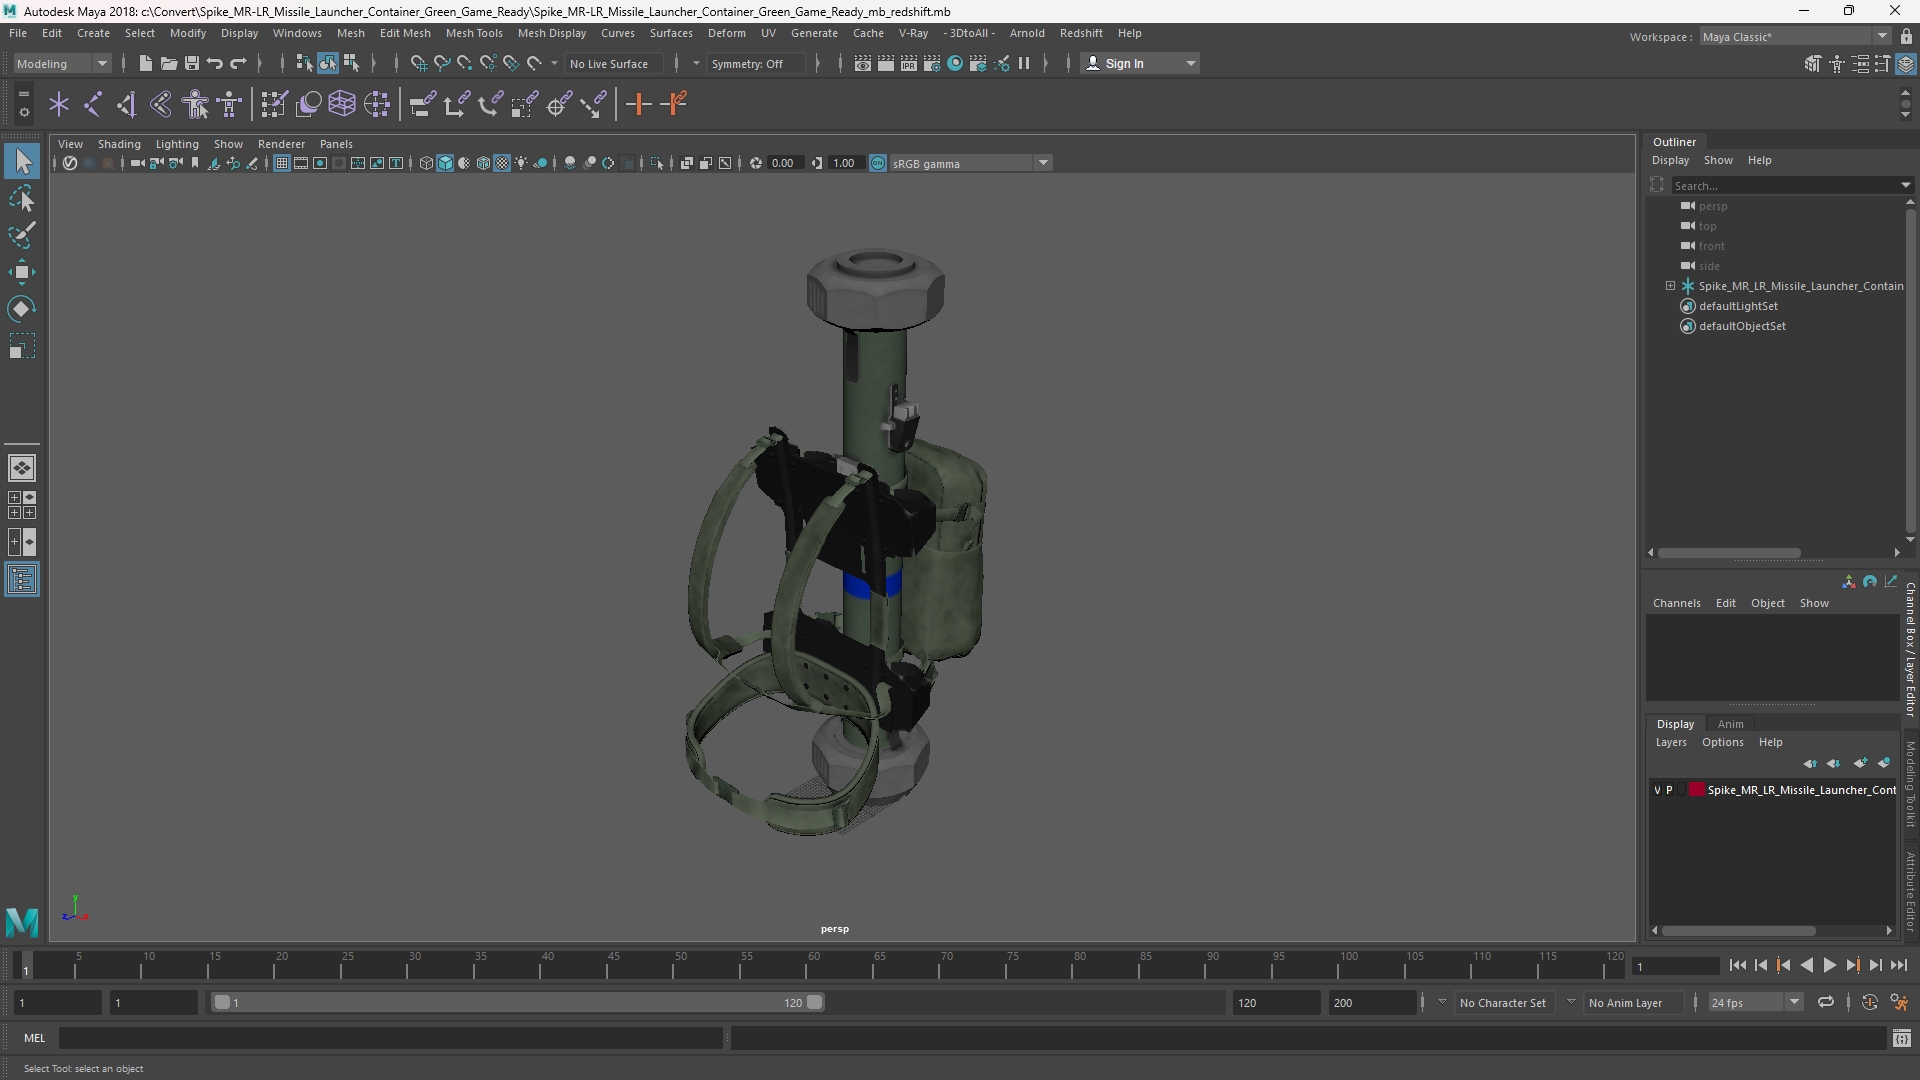
Task: Switch to four view layout icon
Action: pyautogui.click(x=22, y=505)
